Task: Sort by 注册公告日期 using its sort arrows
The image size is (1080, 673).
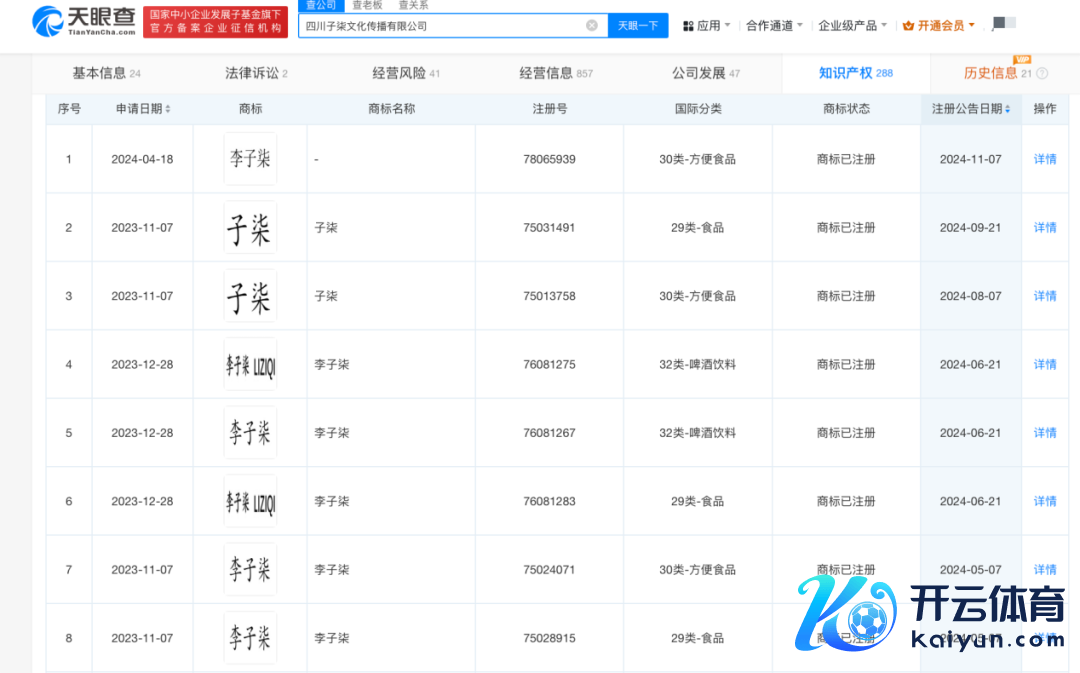Action: [x=1008, y=109]
